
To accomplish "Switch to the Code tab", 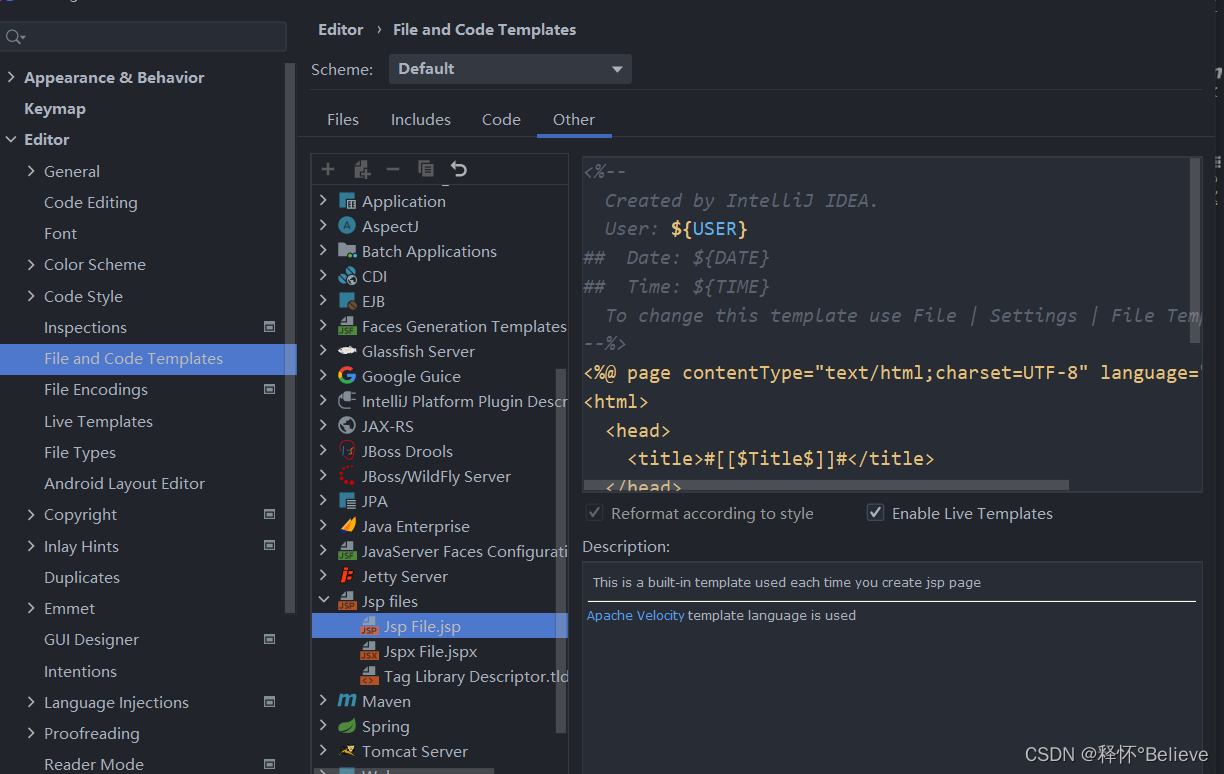I will coord(501,119).
